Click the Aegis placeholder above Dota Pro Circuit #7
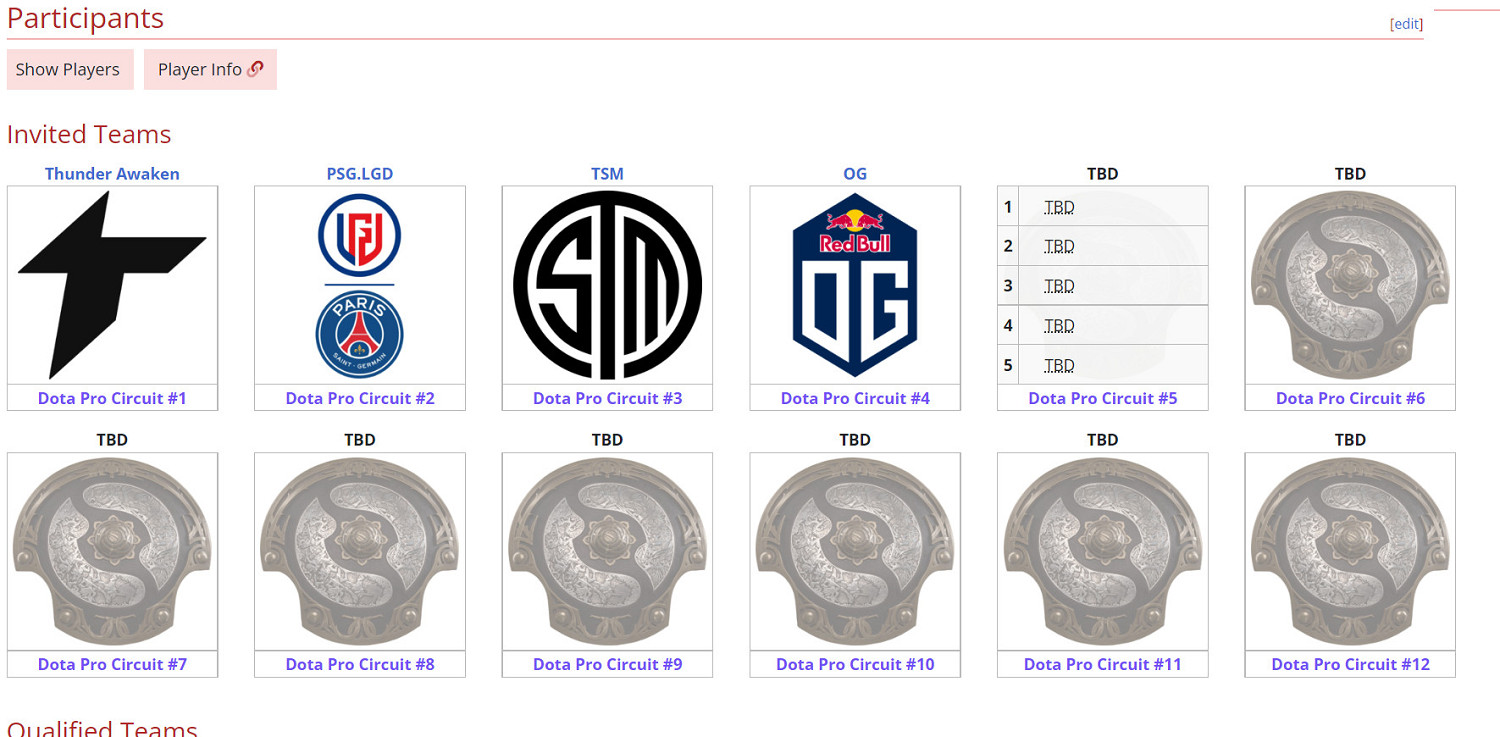This screenshot has height=737, width=1500. point(112,551)
